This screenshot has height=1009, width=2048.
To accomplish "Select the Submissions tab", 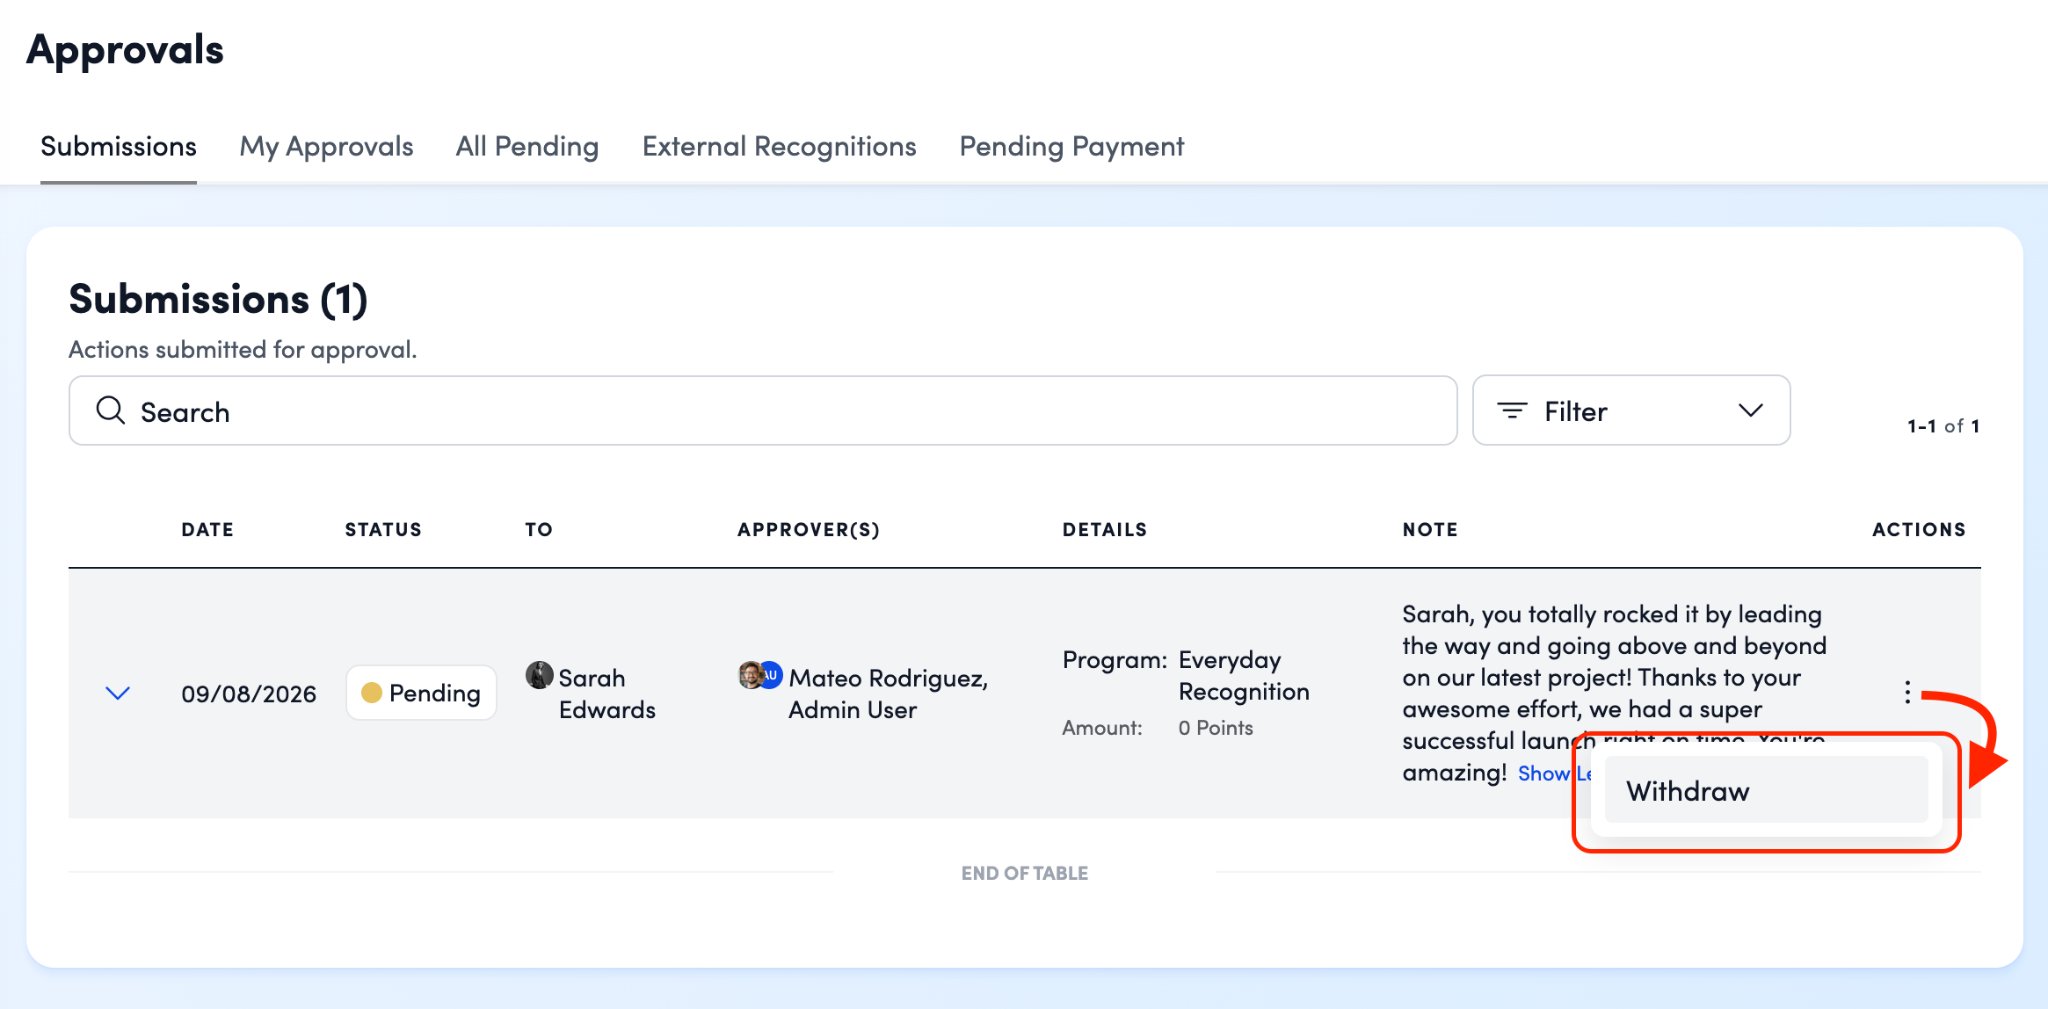I will (x=118, y=146).
